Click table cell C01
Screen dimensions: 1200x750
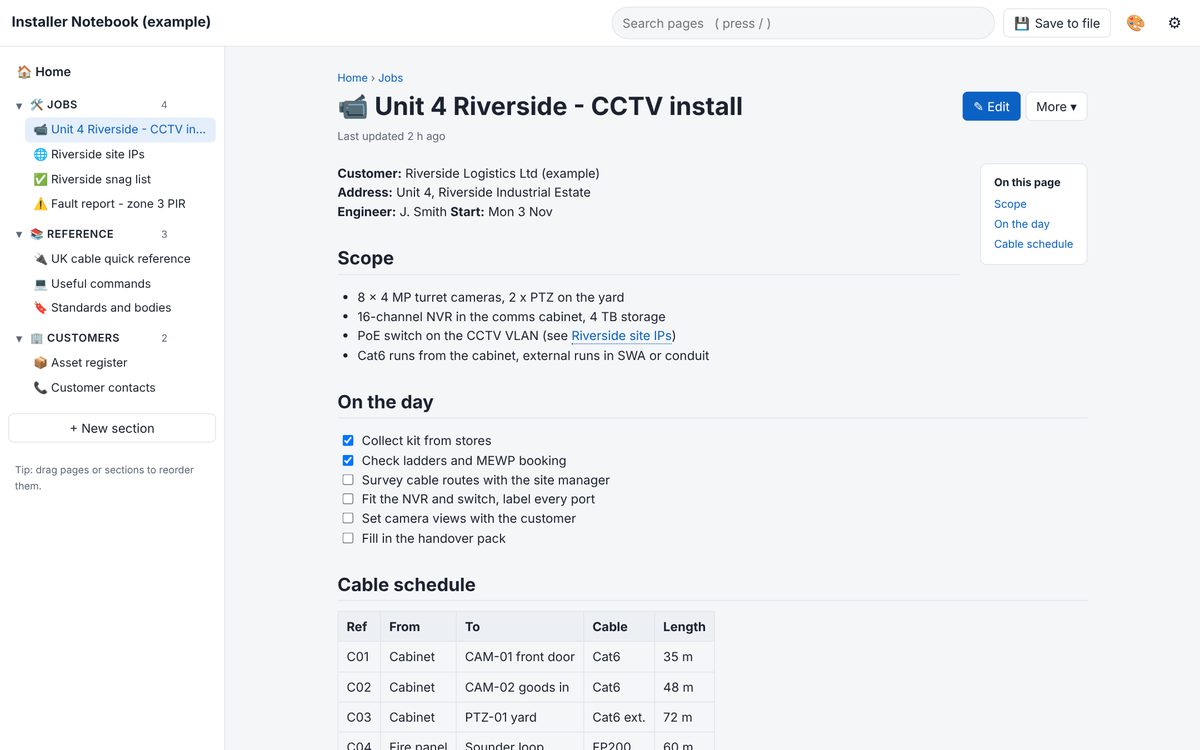click(359, 657)
